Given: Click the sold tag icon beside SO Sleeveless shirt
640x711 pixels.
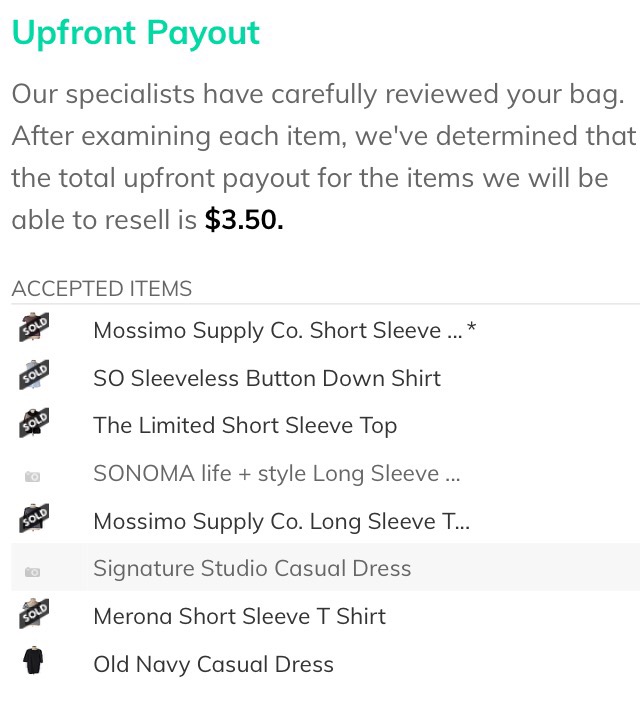Looking at the screenshot, I should click(x=34, y=377).
